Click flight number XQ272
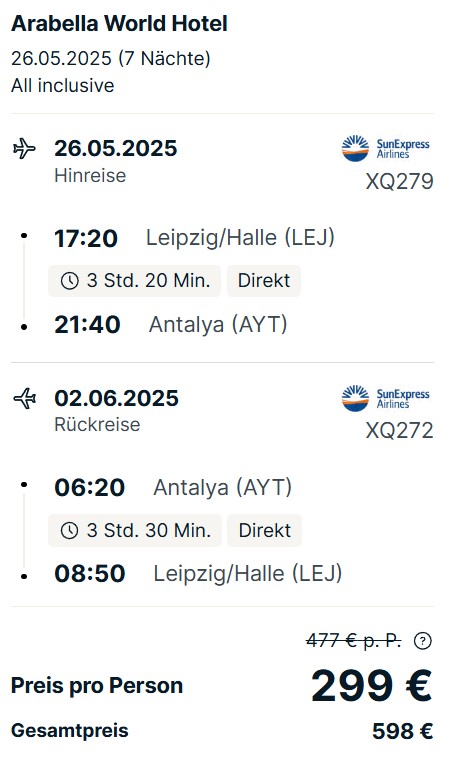 pos(399,430)
